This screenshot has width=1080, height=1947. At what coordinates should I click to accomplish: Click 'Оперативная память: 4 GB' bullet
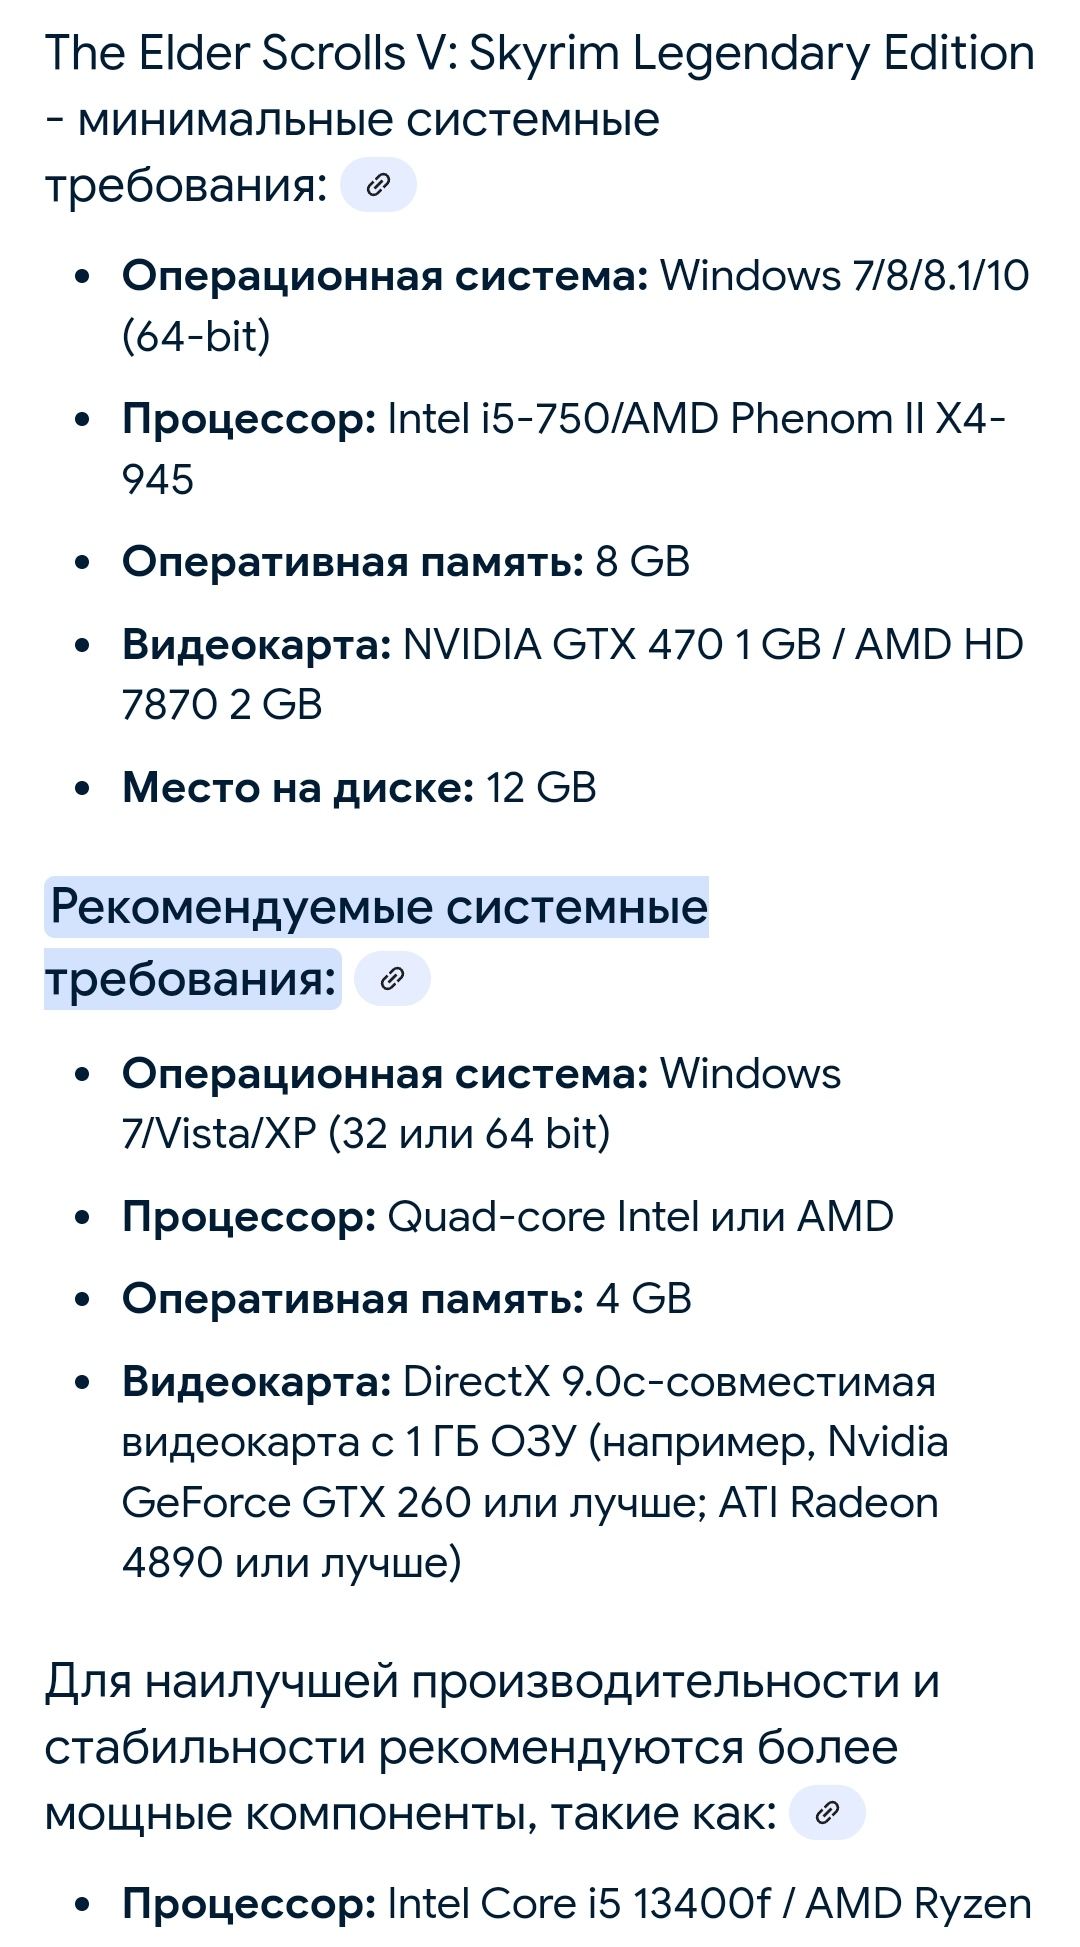tap(407, 1299)
